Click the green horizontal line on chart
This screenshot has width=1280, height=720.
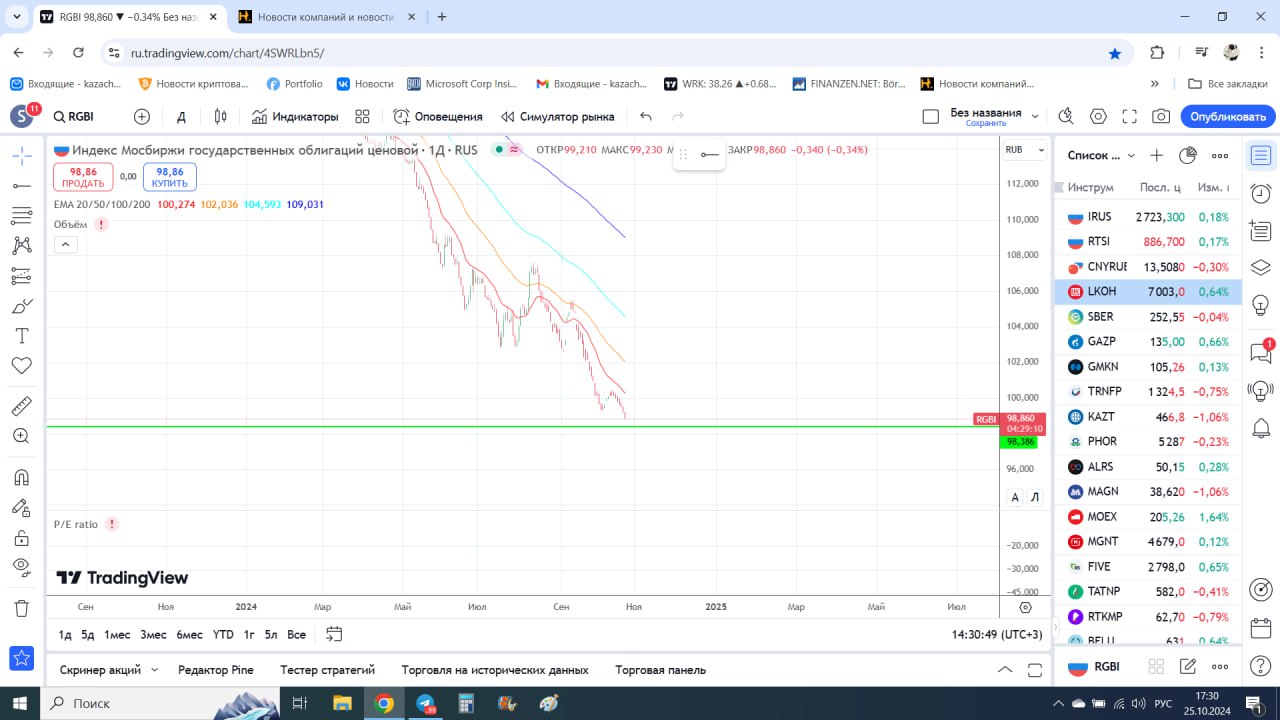coord(522,427)
